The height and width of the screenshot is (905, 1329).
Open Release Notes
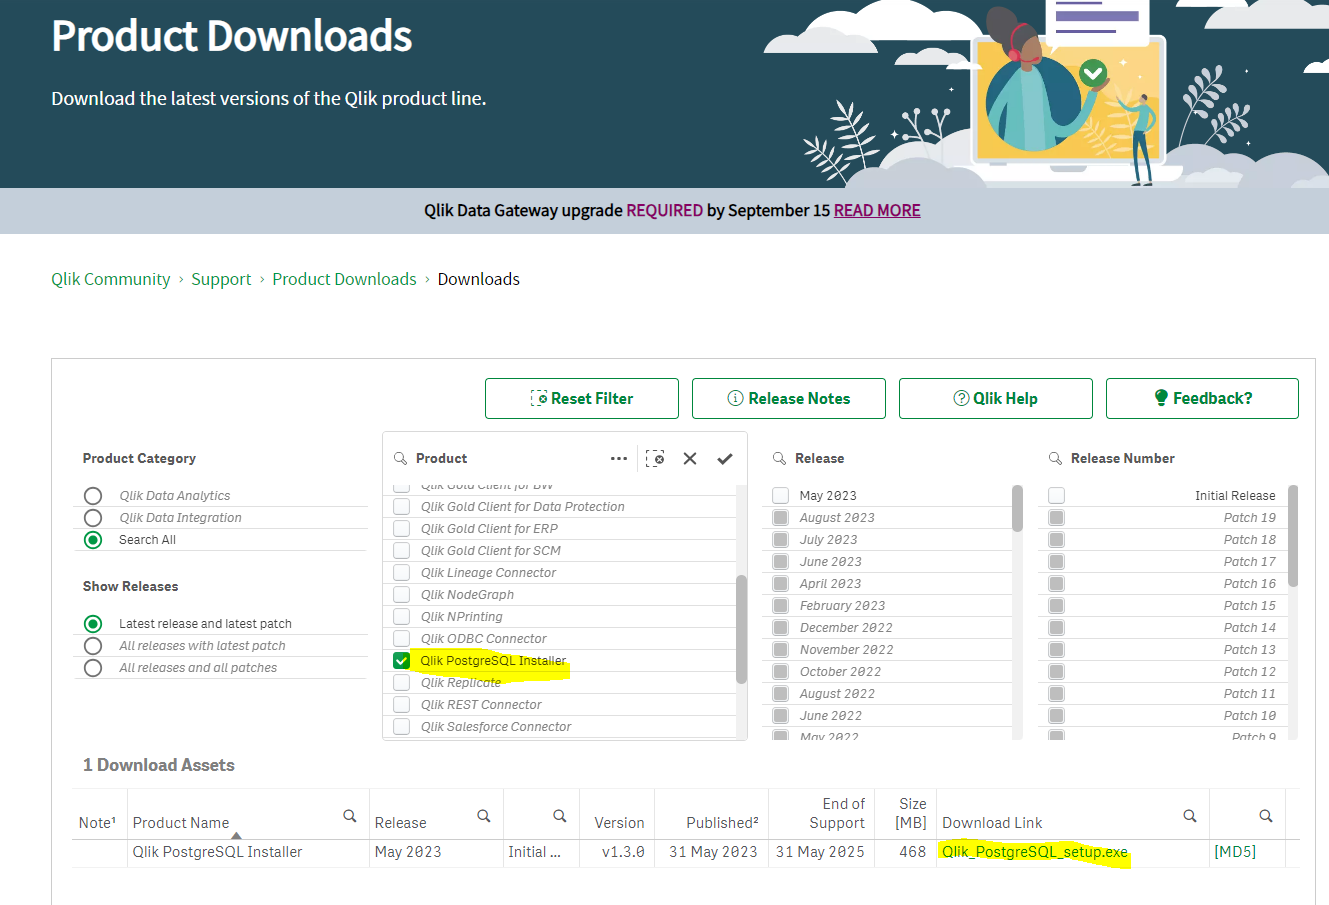pyautogui.click(x=788, y=398)
